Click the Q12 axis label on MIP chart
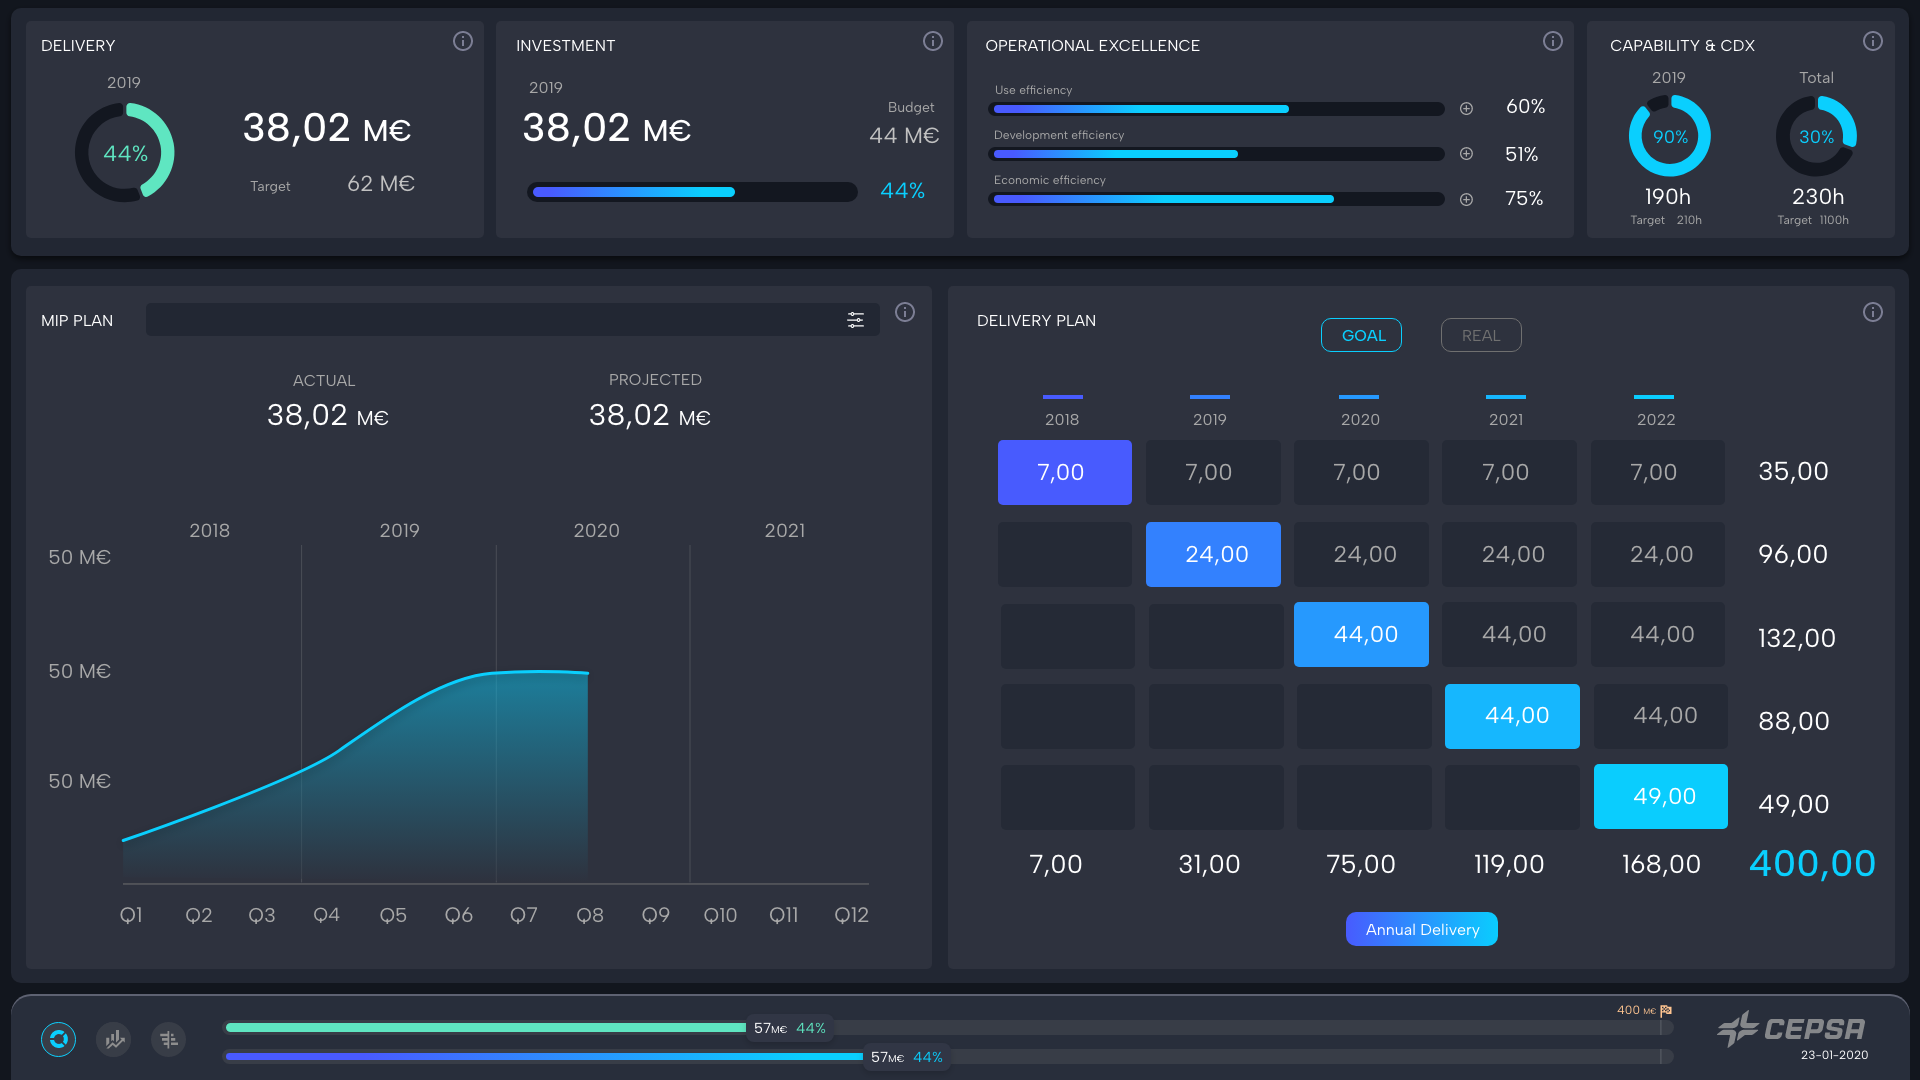1920x1080 pixels. coord(852,915)
